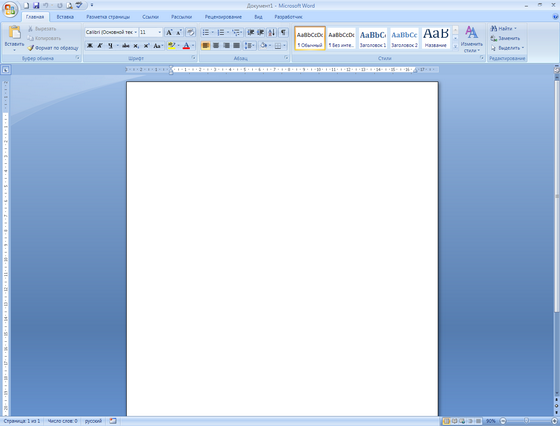560x426 pixels.
Task: Undo the last action in quick access toolbar
Action: (46, 5)
